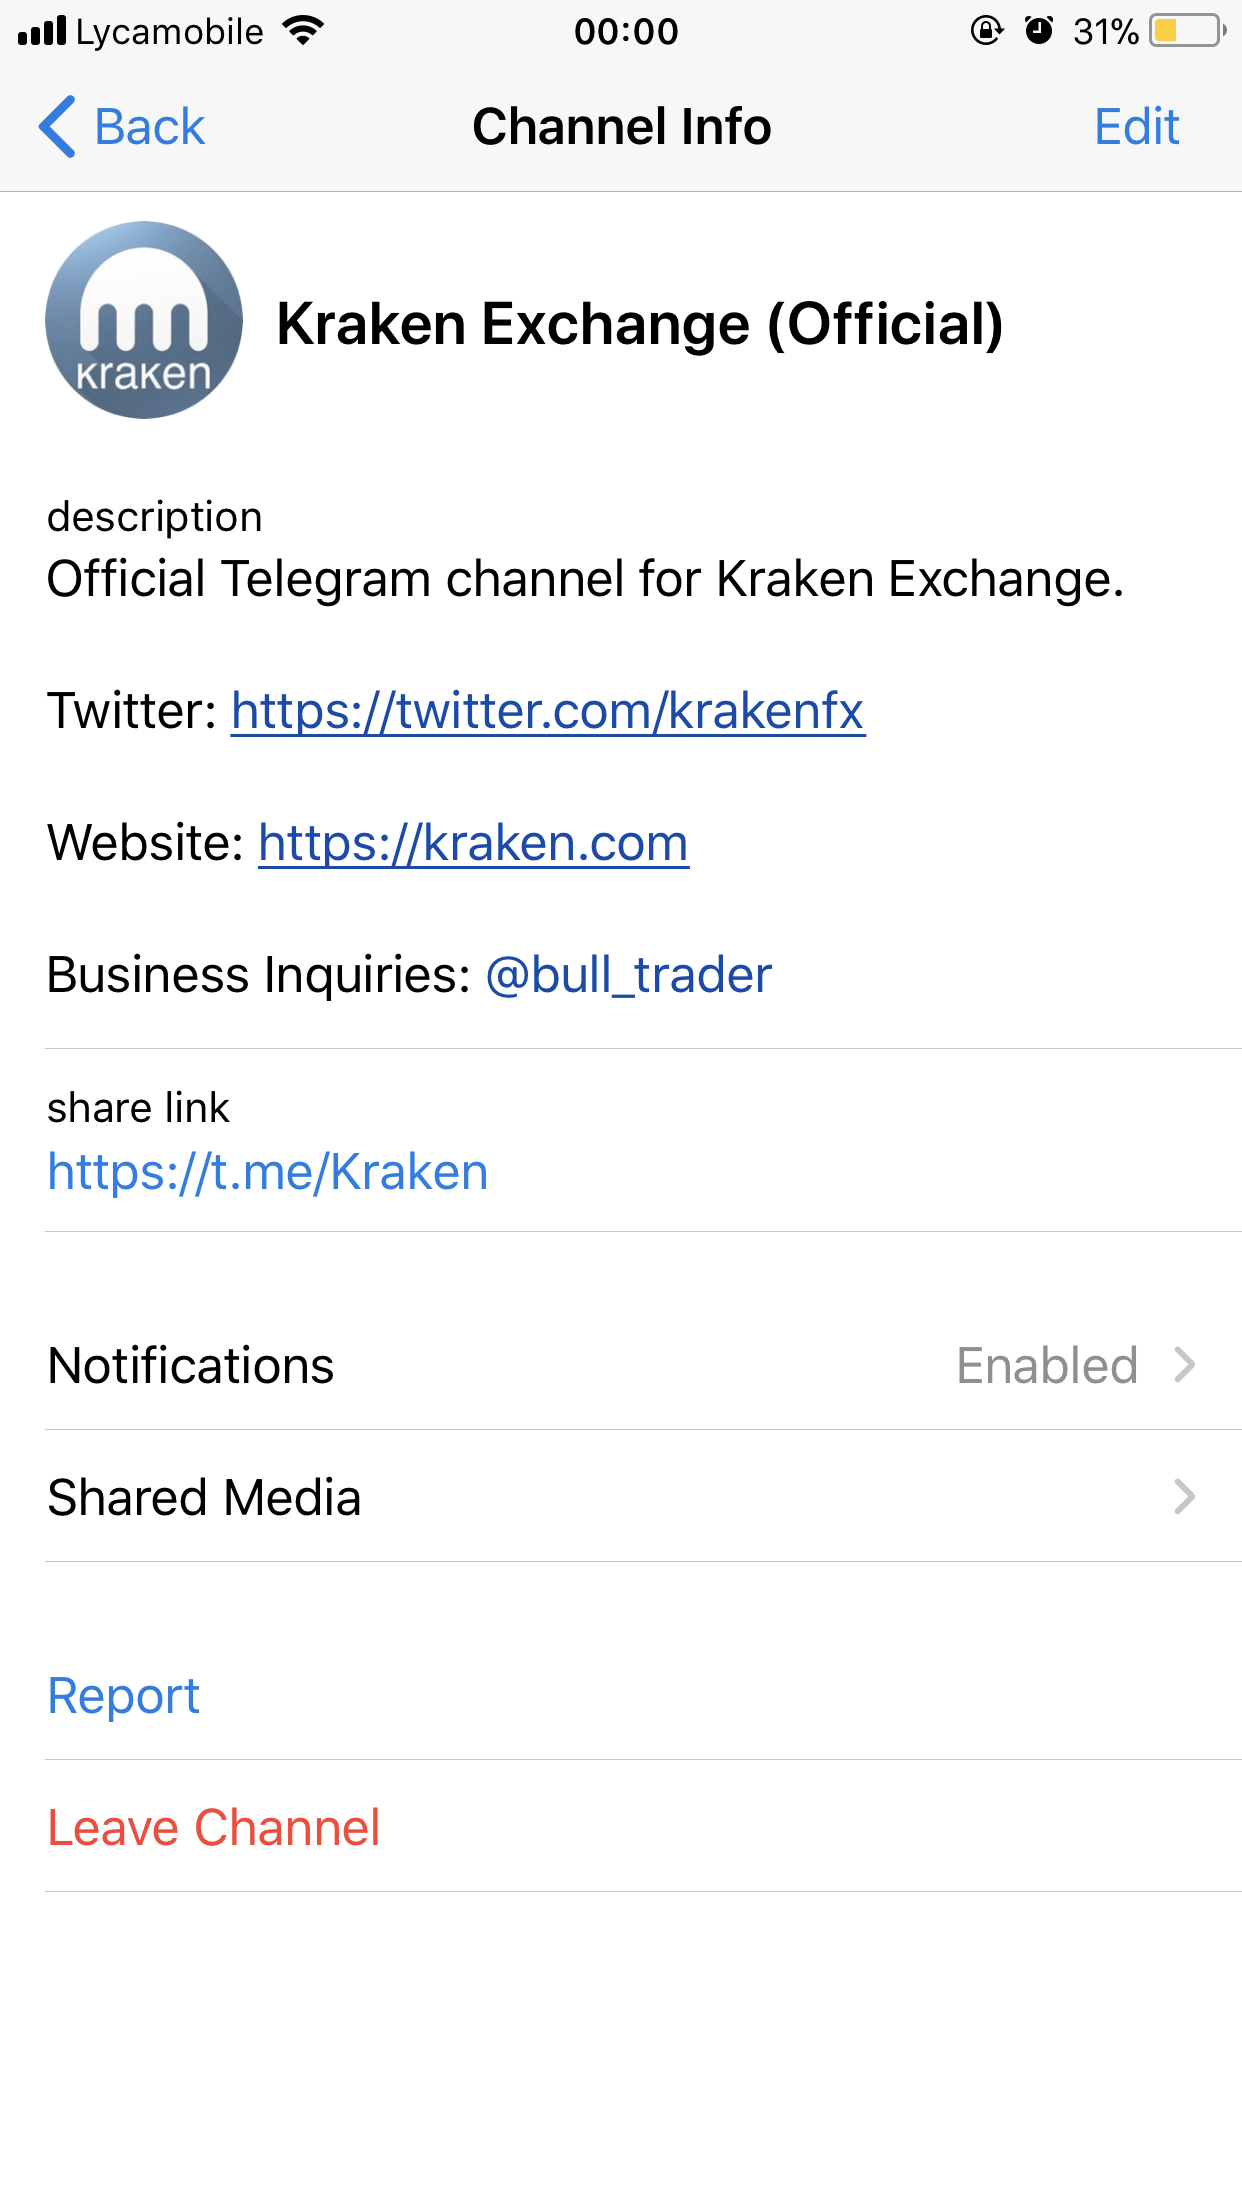This screenshot has width=1242, height=2208.
Task: Open the kraken.com website link
Action: click(473, 843)
